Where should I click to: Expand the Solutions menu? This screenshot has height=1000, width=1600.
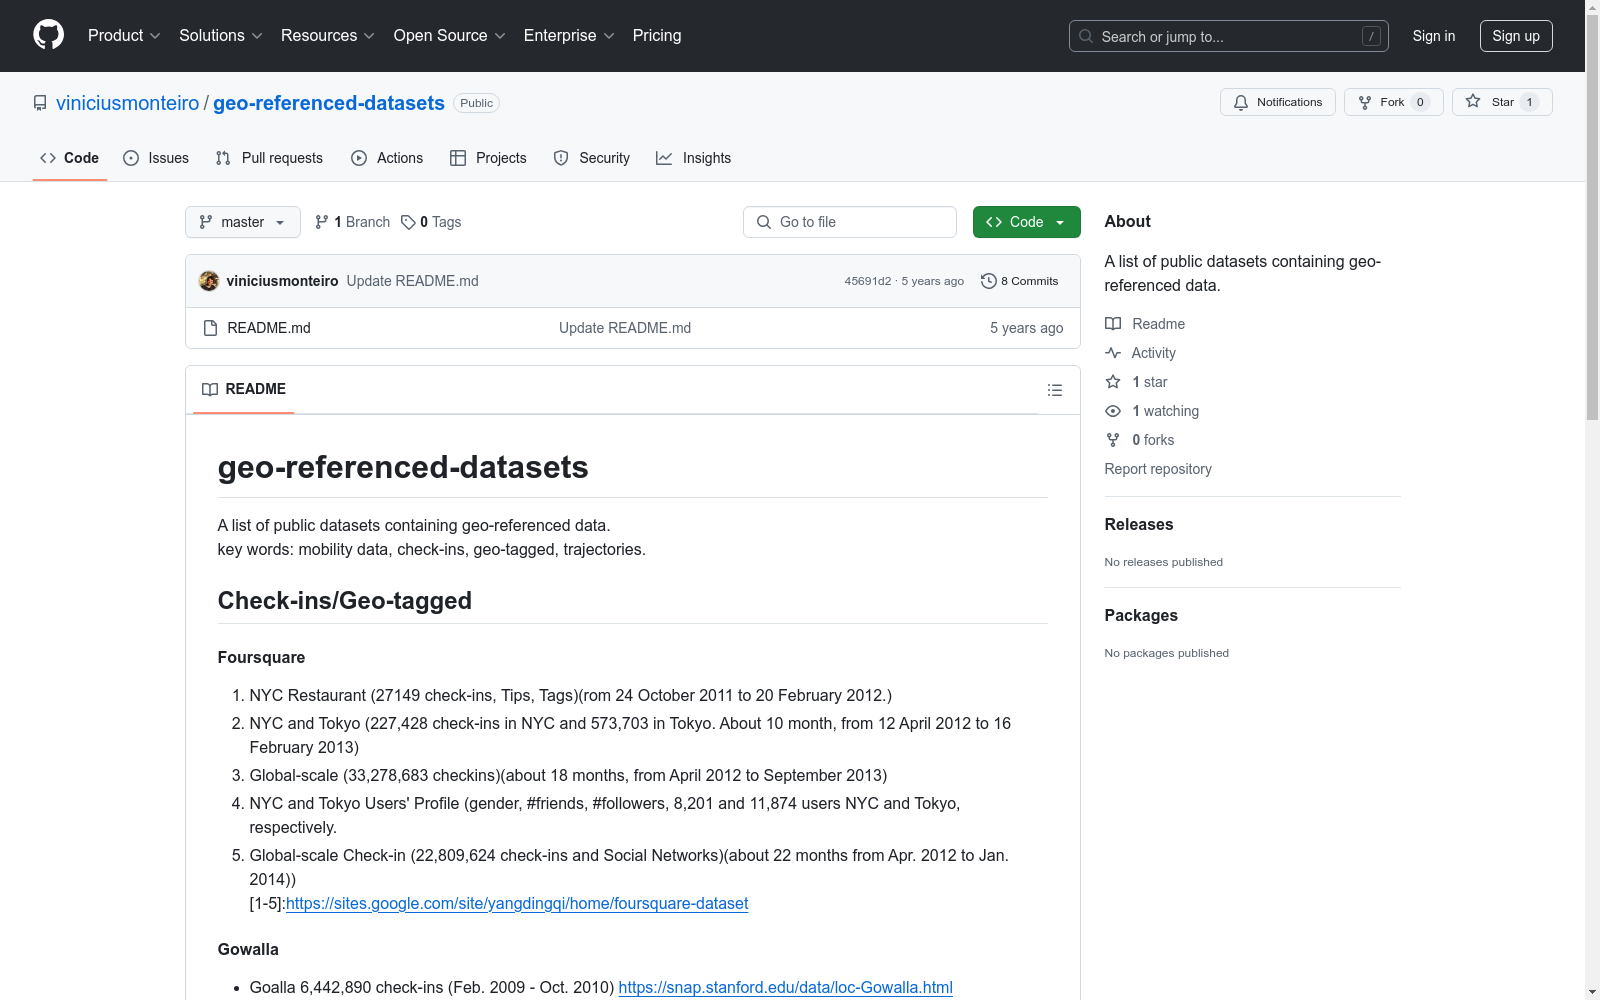click(221, 36)
